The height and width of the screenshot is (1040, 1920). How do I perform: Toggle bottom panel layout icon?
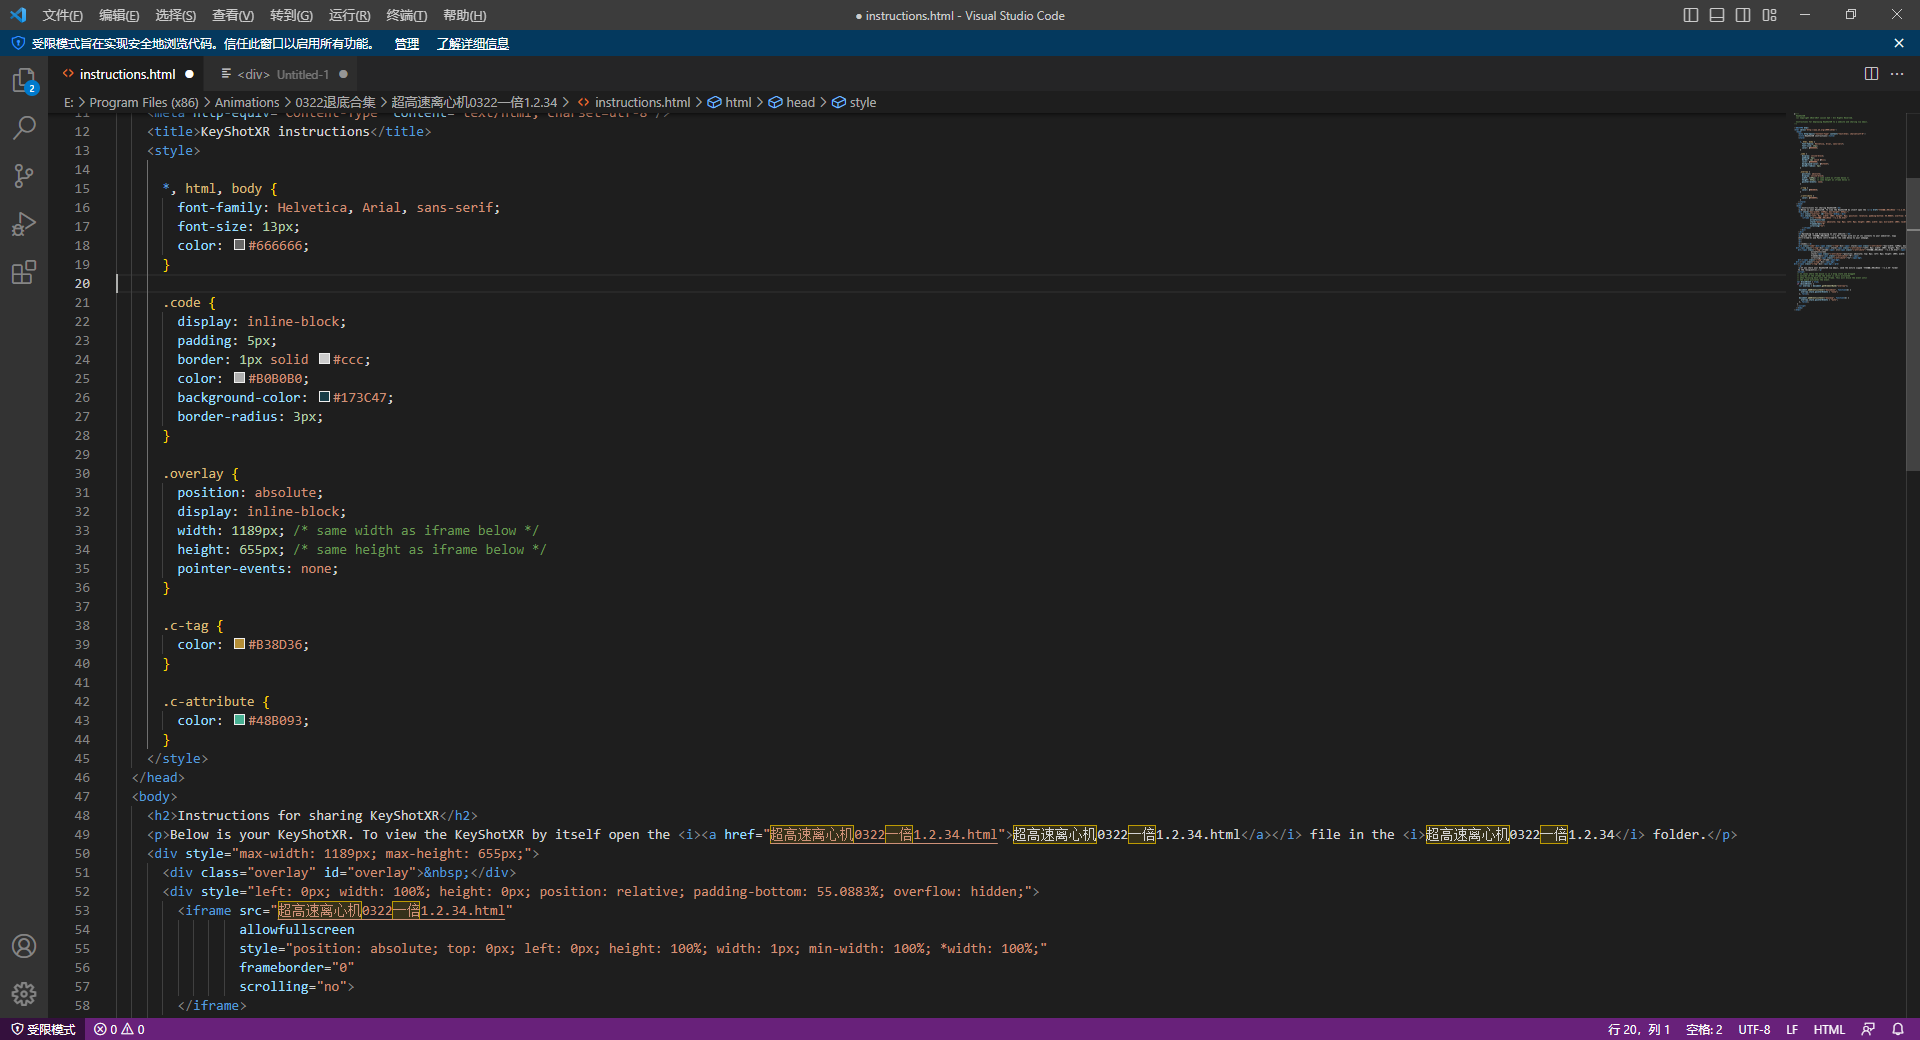(1717, 15)
